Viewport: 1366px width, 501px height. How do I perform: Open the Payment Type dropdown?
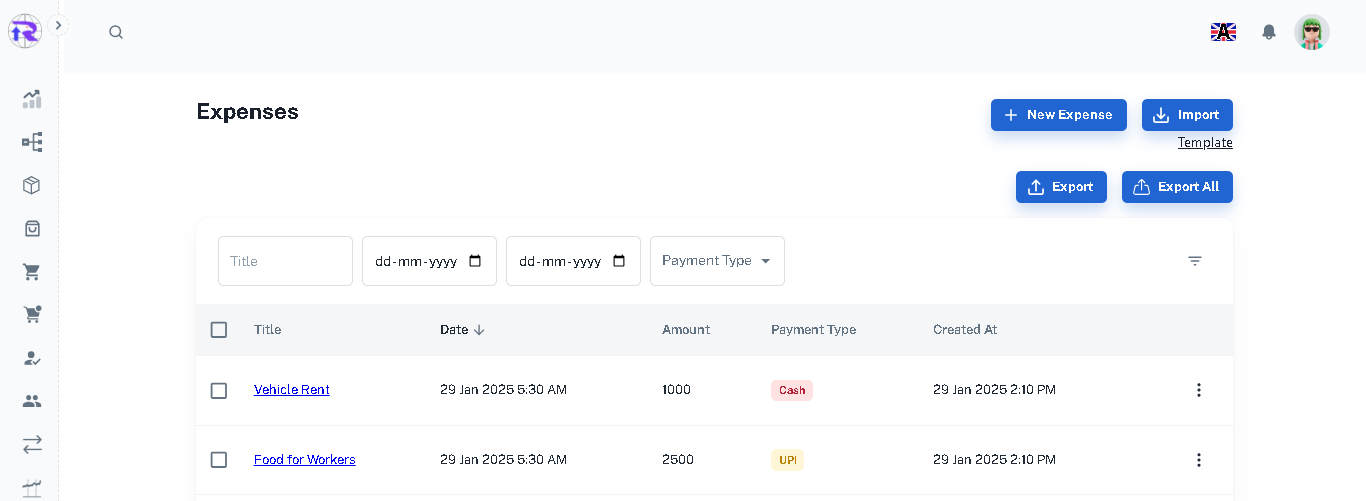coord(717,261)
